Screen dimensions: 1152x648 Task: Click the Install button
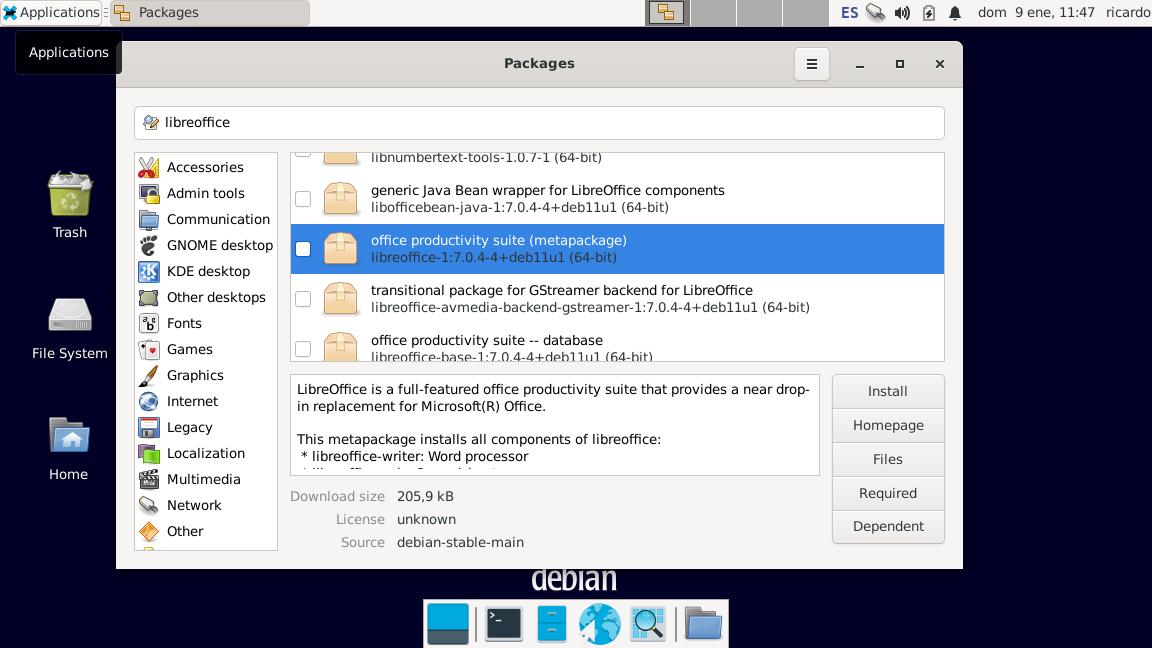pos(888,392)
